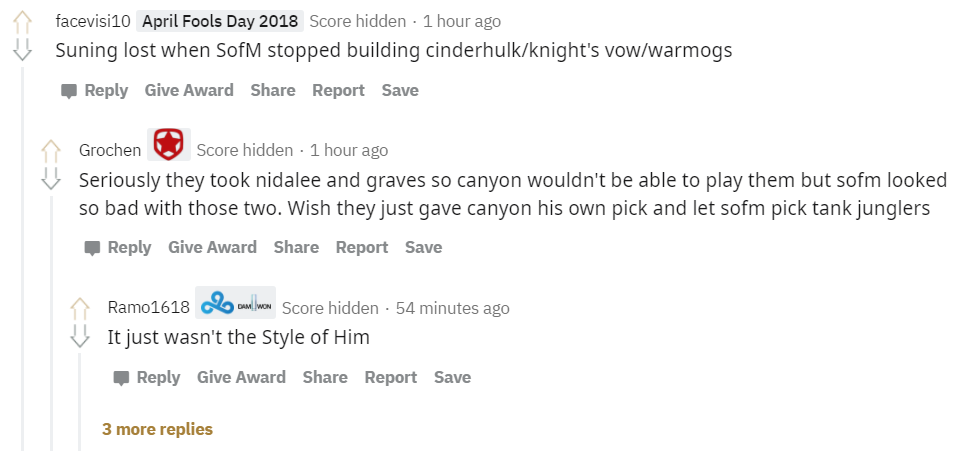Screen dimensions: 970x451
Task: Share Ramo1618's comment
Action: (x=325, y=377)
